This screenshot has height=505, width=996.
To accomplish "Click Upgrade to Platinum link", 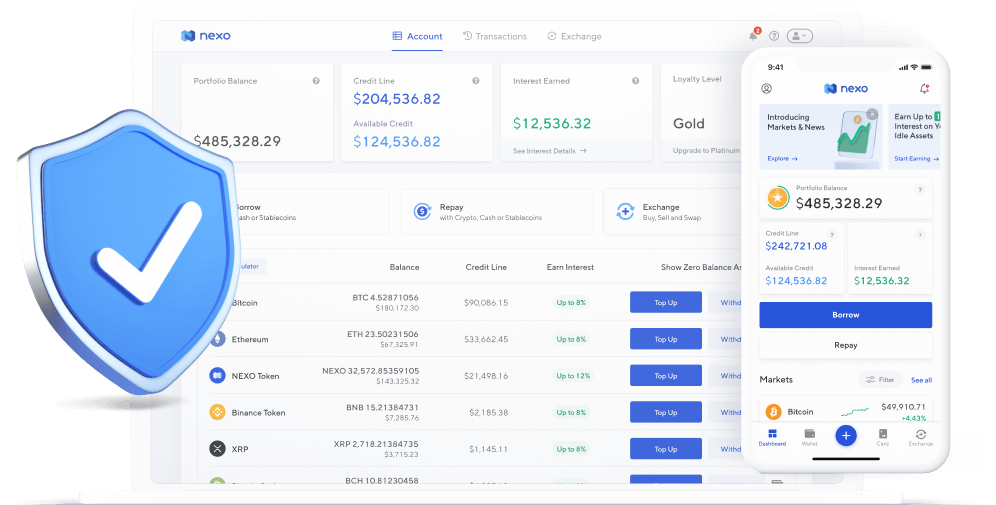I will [x=706, y=151].
